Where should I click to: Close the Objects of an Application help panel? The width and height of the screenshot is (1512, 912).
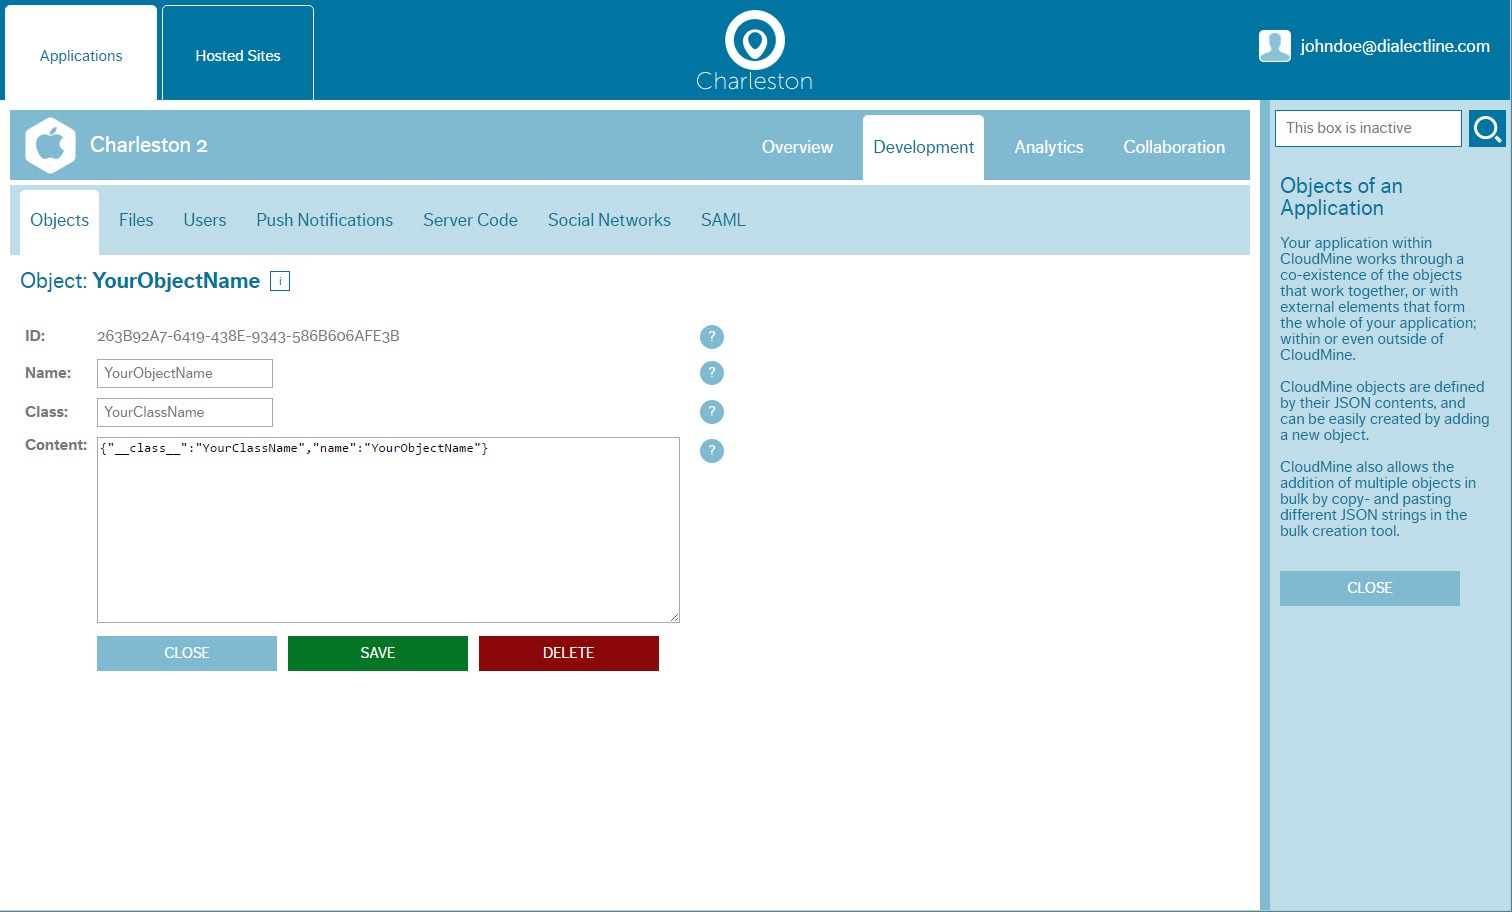[x=1370, y=588]
